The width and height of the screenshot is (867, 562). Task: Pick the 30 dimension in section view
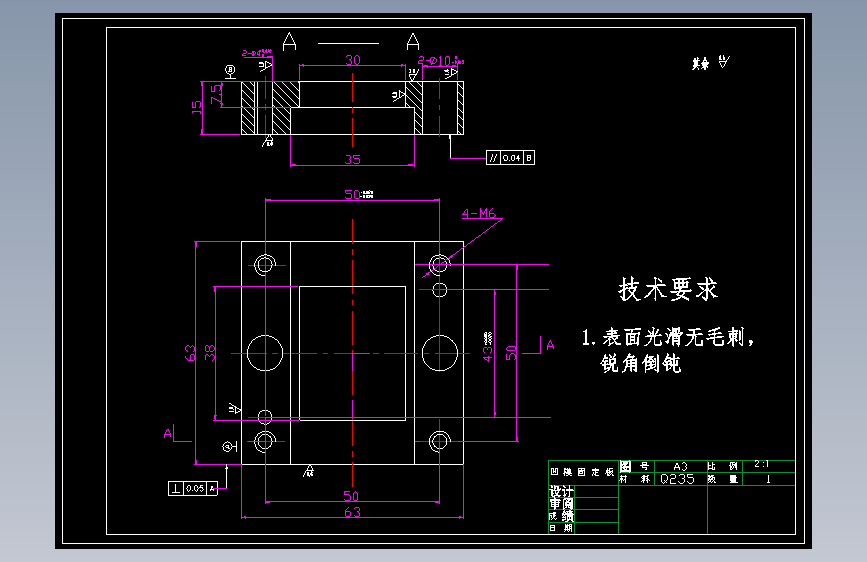[353, 60]
